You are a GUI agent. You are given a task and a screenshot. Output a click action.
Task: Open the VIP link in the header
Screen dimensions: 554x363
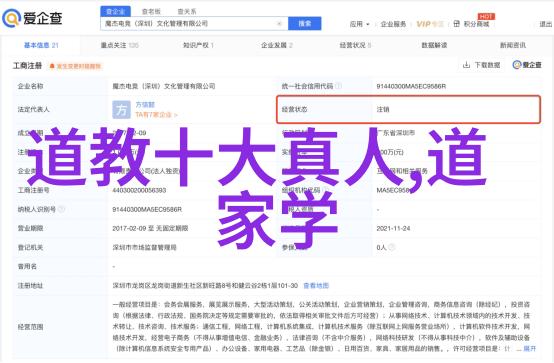[x=430, y=24]
